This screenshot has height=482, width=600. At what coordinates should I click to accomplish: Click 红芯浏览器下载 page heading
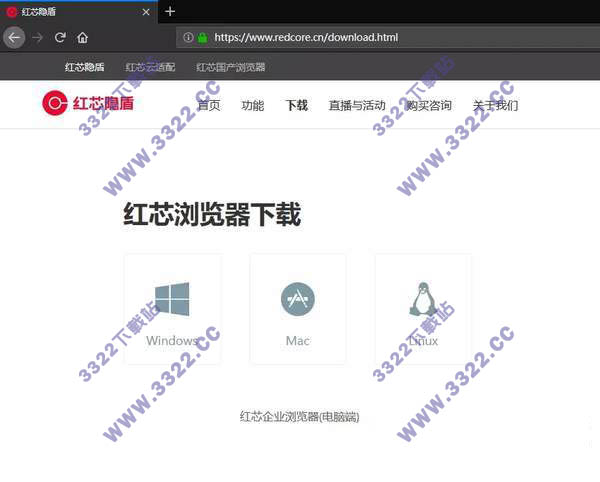(x=212, y=214)
